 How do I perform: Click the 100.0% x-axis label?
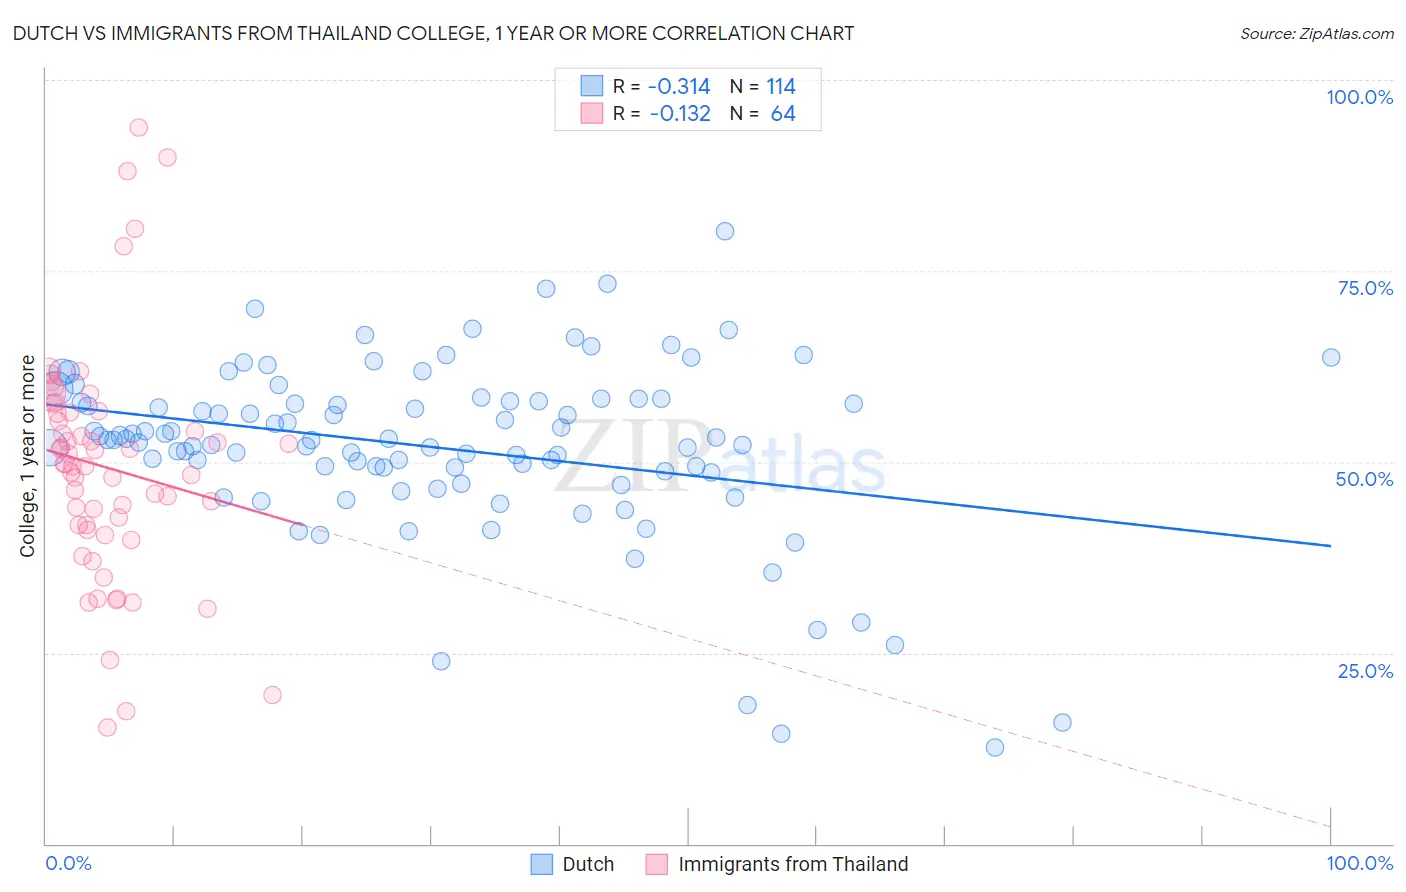pos(1359,863)
